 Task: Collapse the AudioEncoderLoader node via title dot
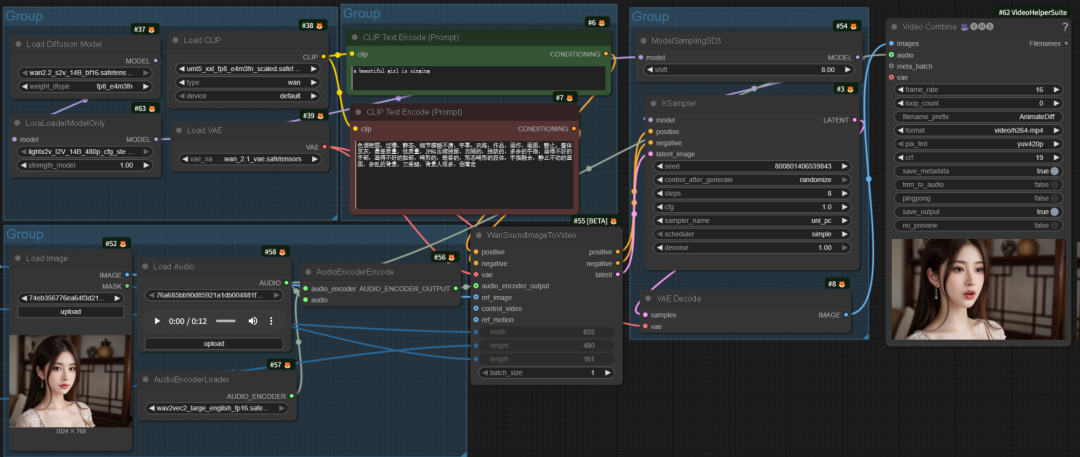pos(145,379)
